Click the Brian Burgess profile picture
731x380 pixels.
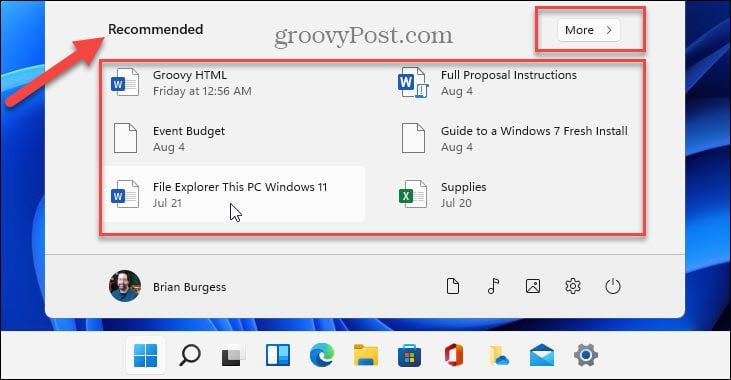point(125,286)
